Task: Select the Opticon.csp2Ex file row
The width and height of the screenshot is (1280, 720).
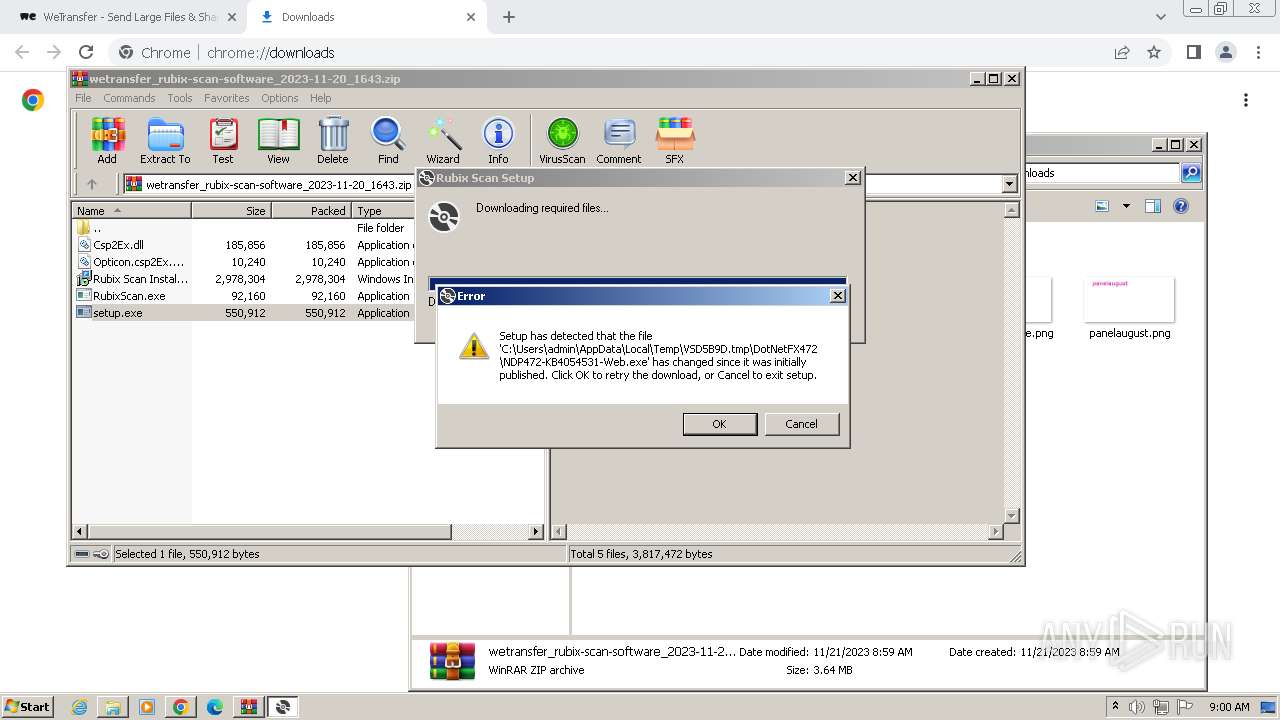Action: click(244, 262)
